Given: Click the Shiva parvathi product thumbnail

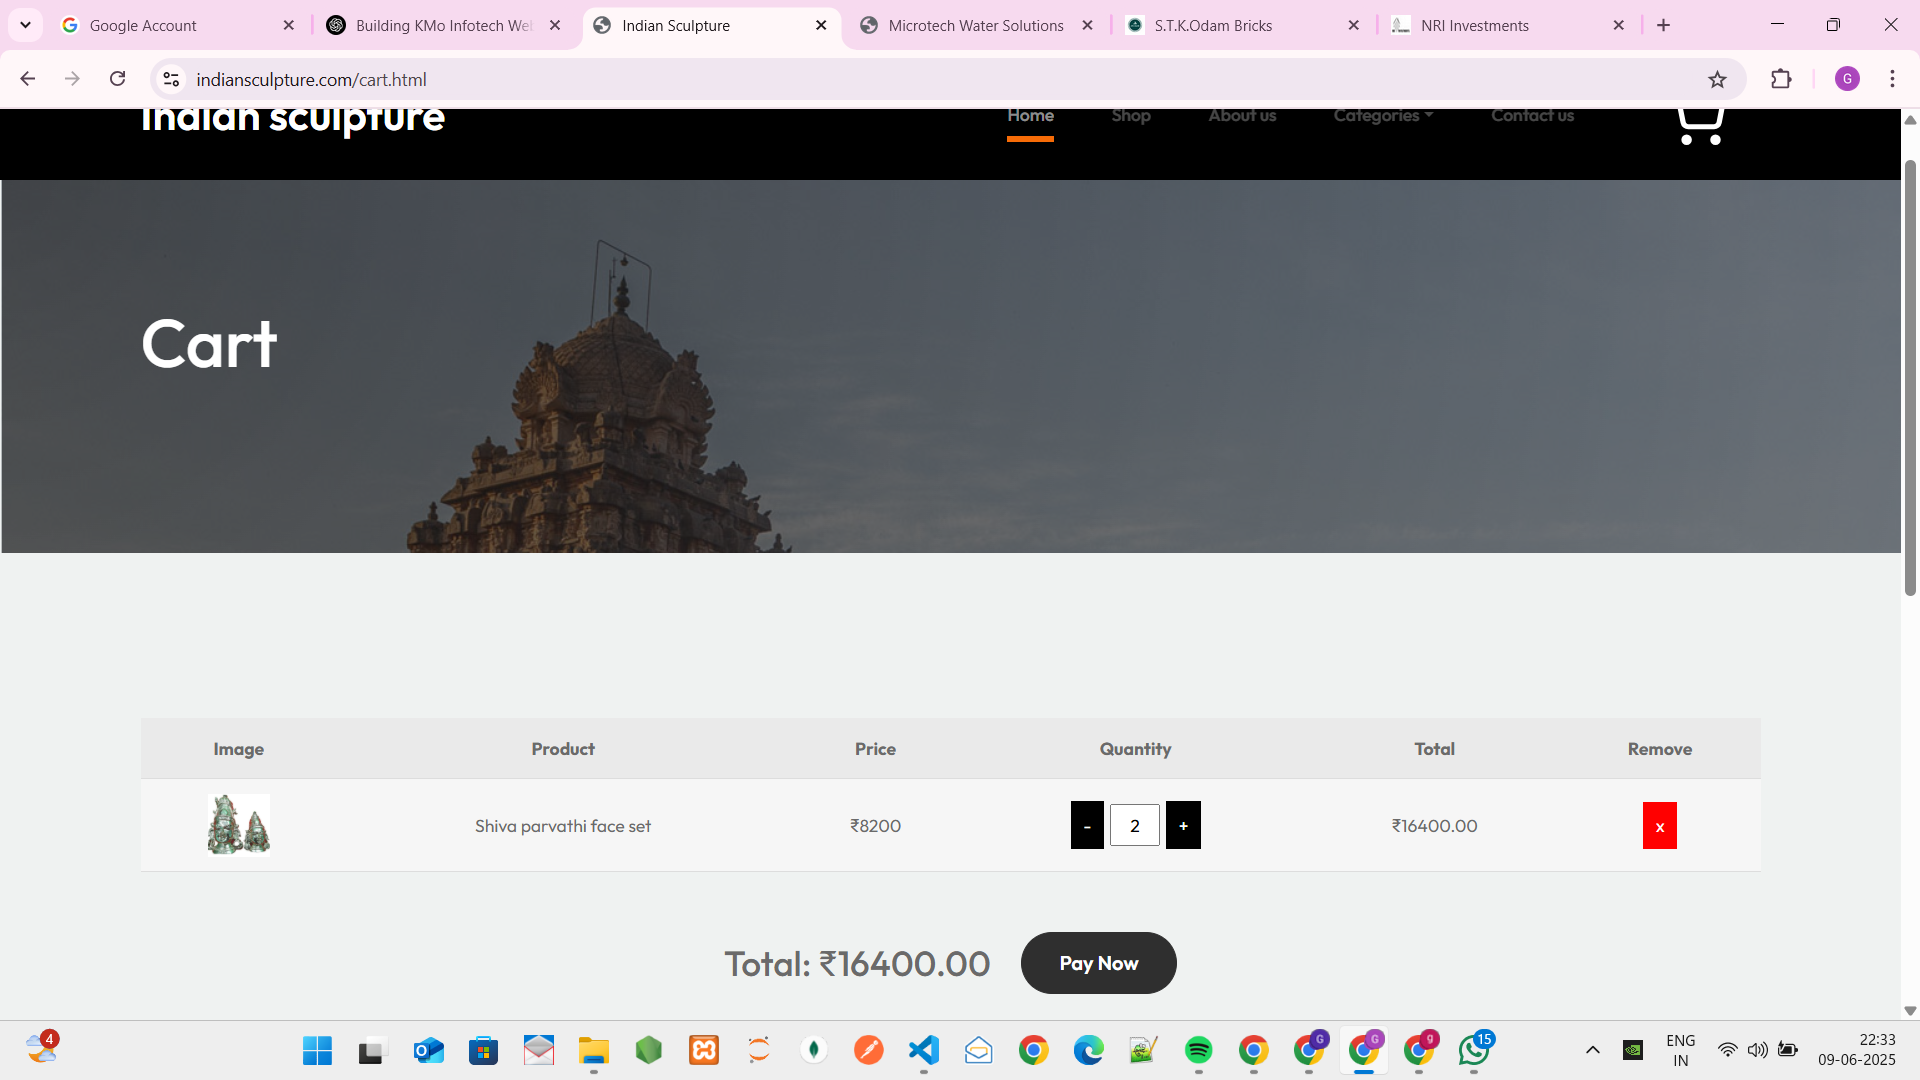Looking at the screenshot, I should point(238,825).
